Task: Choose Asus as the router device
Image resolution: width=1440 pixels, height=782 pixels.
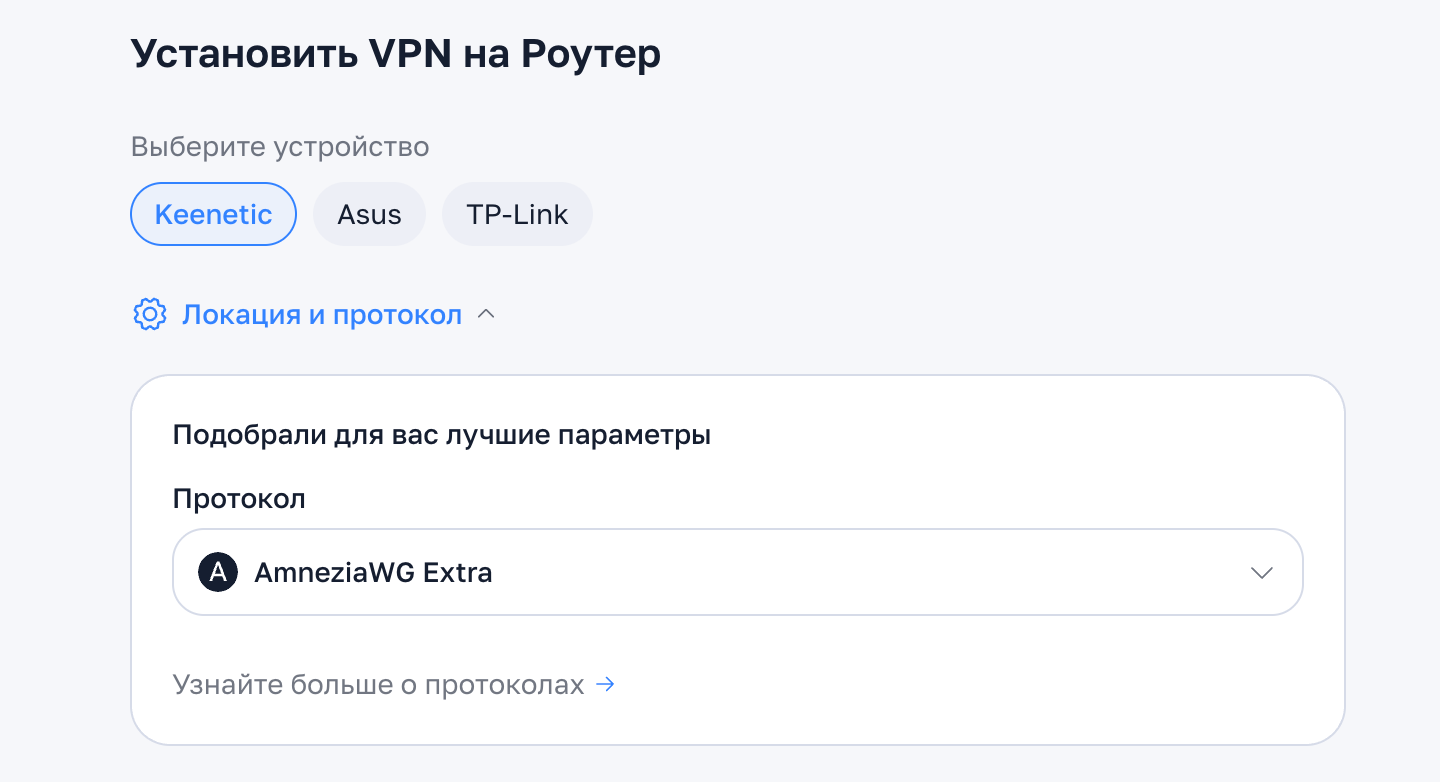Action: click(370, 214)
